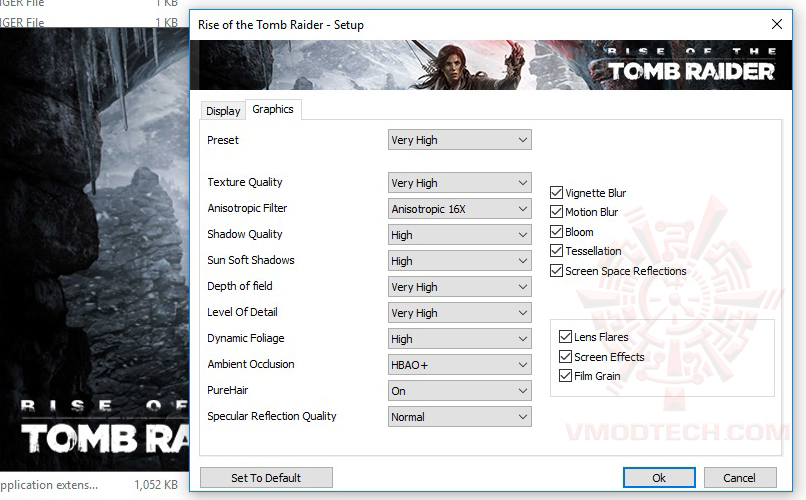Open Level Of Detail dropdown
Screen dimensions: 806x500
pos(460,313)
